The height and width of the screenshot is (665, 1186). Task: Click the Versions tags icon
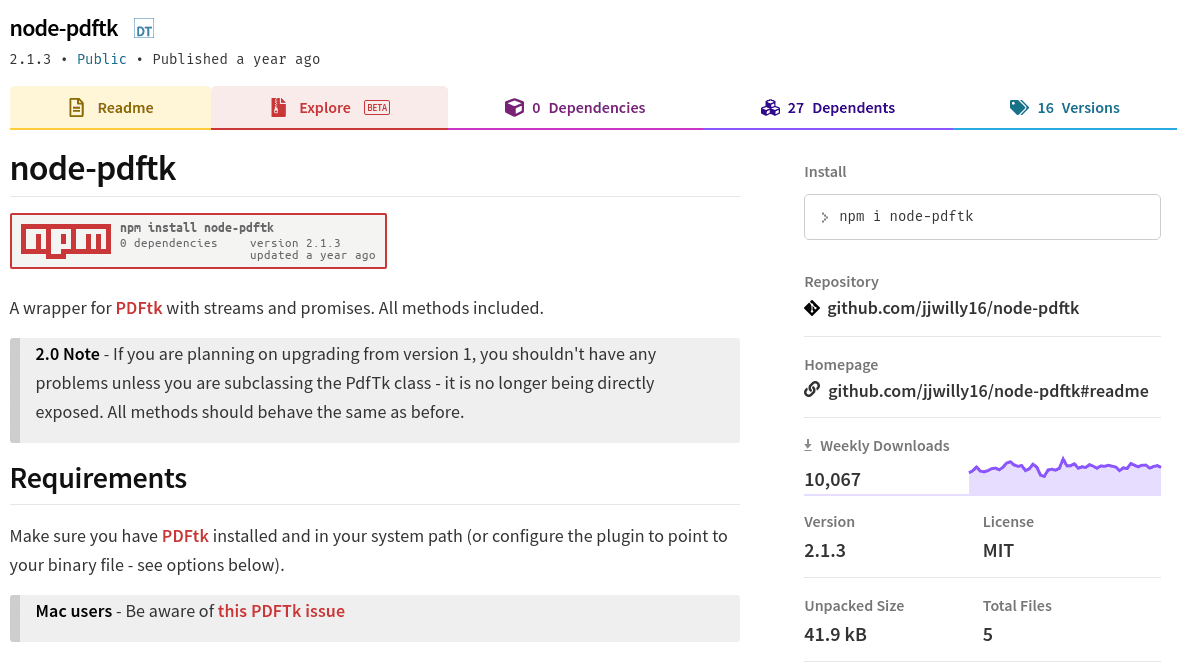click(x=1019, y=107)
